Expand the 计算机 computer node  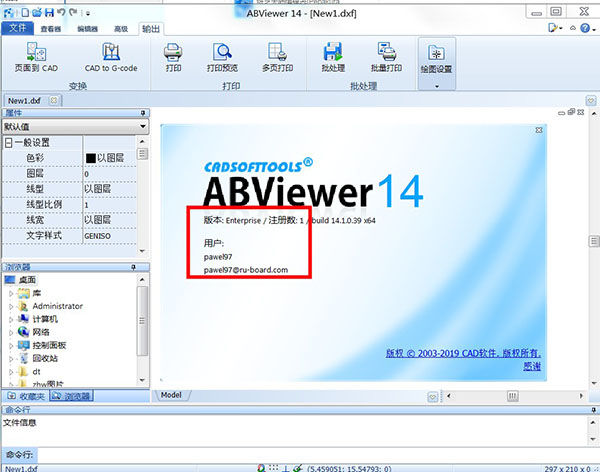(x=11, y=320)
